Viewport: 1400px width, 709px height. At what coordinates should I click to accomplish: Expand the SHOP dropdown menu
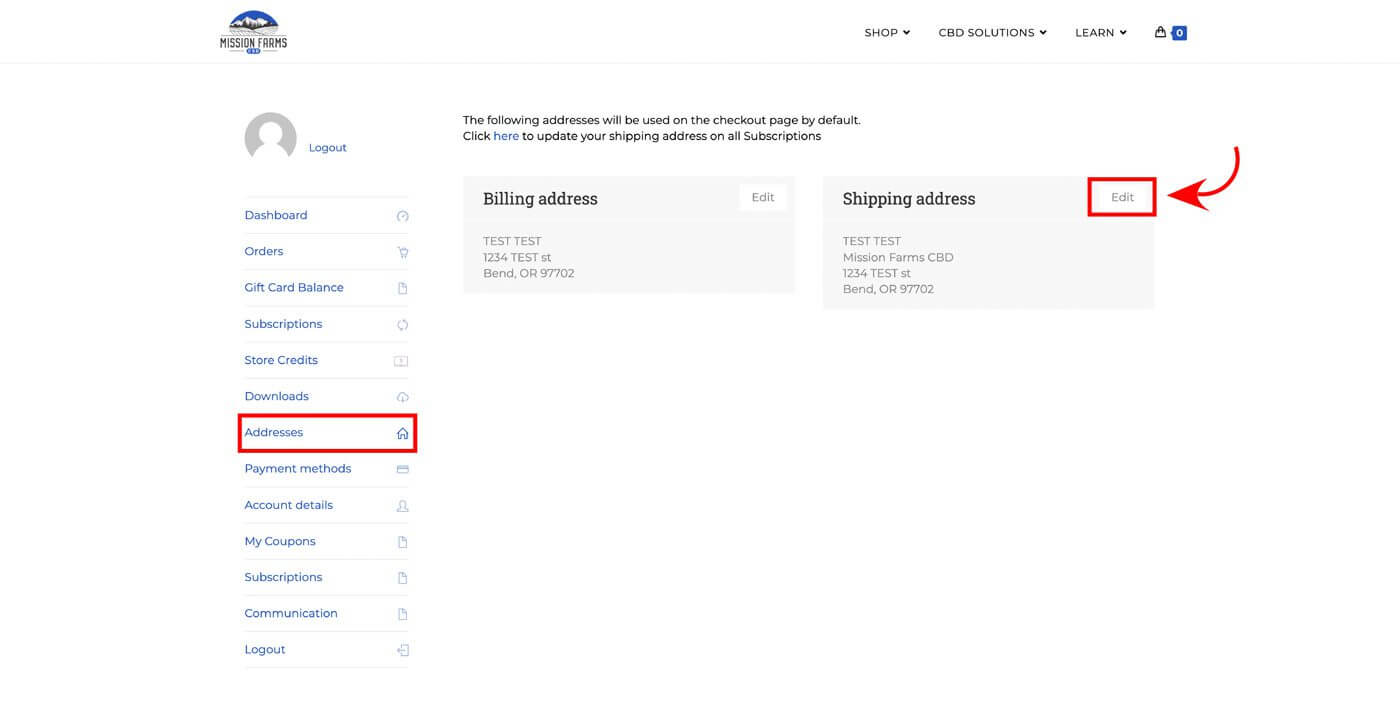(887, 32)
